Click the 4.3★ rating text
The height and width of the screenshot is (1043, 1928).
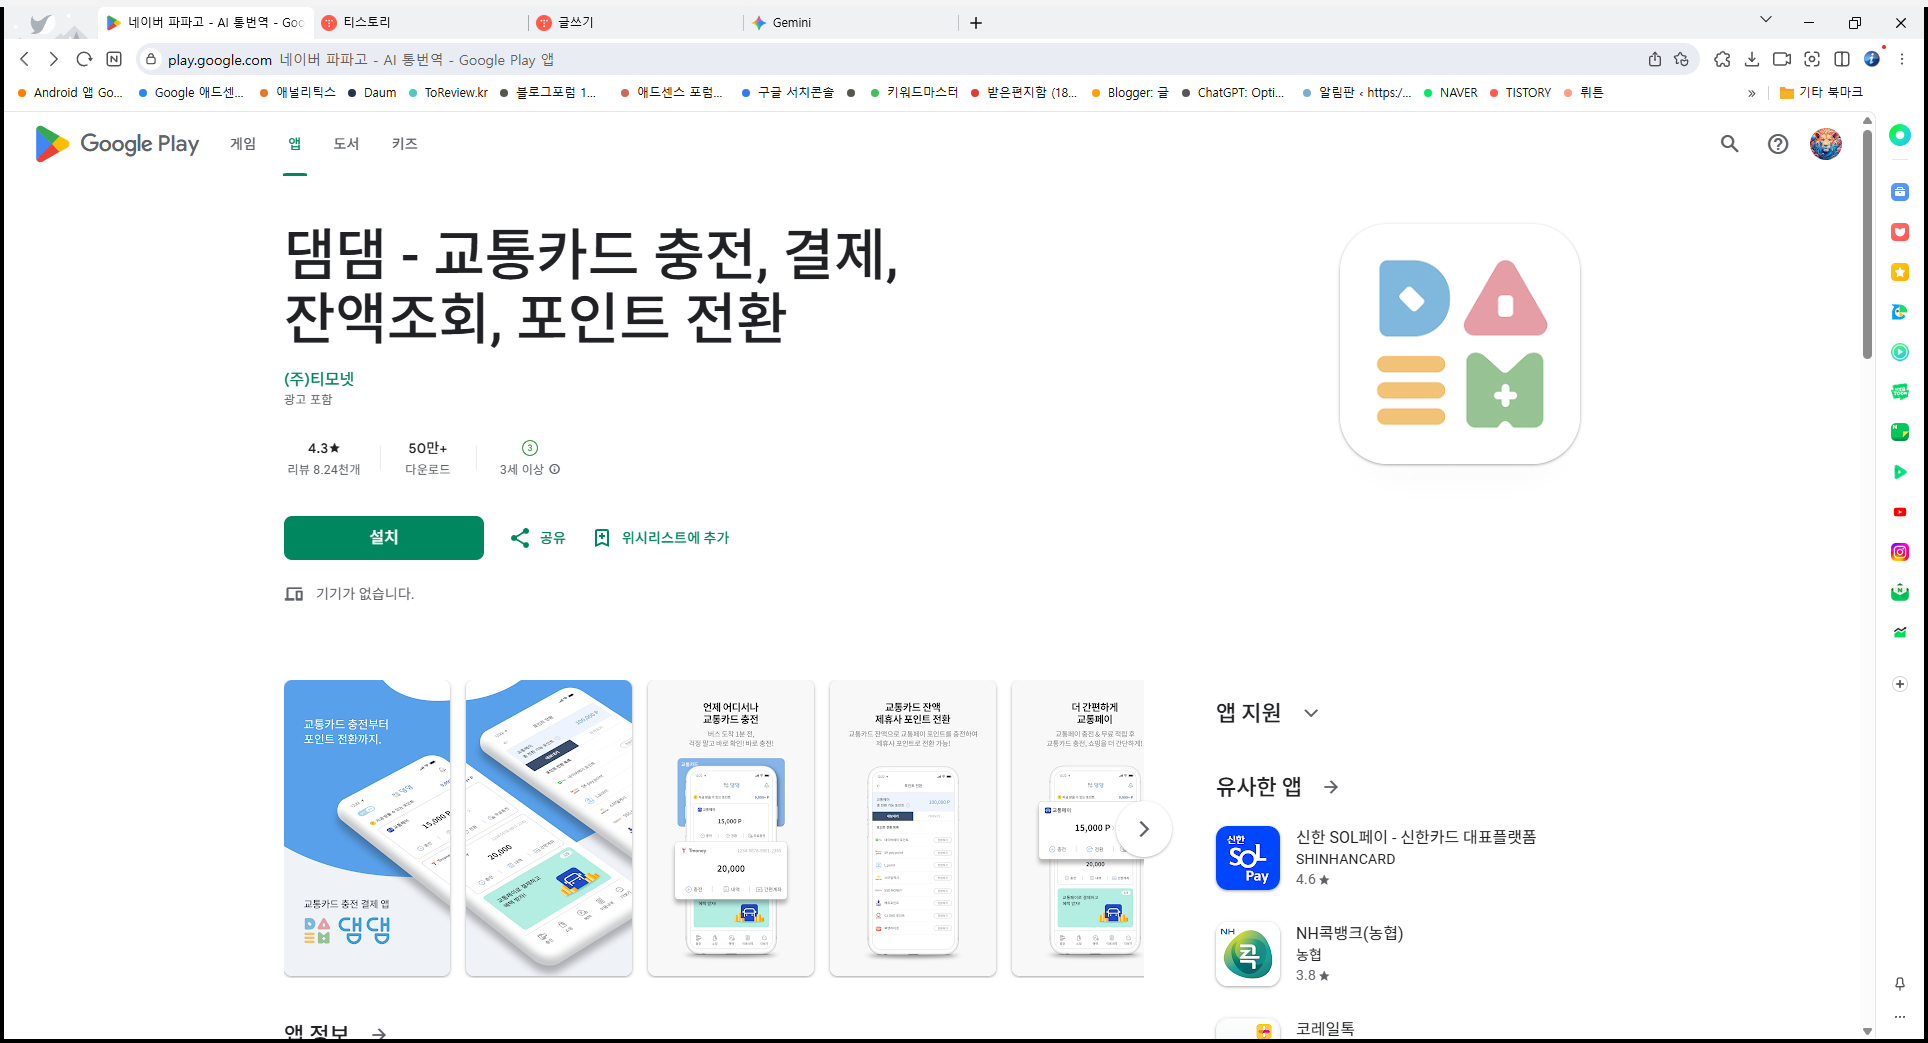point(324,448)
